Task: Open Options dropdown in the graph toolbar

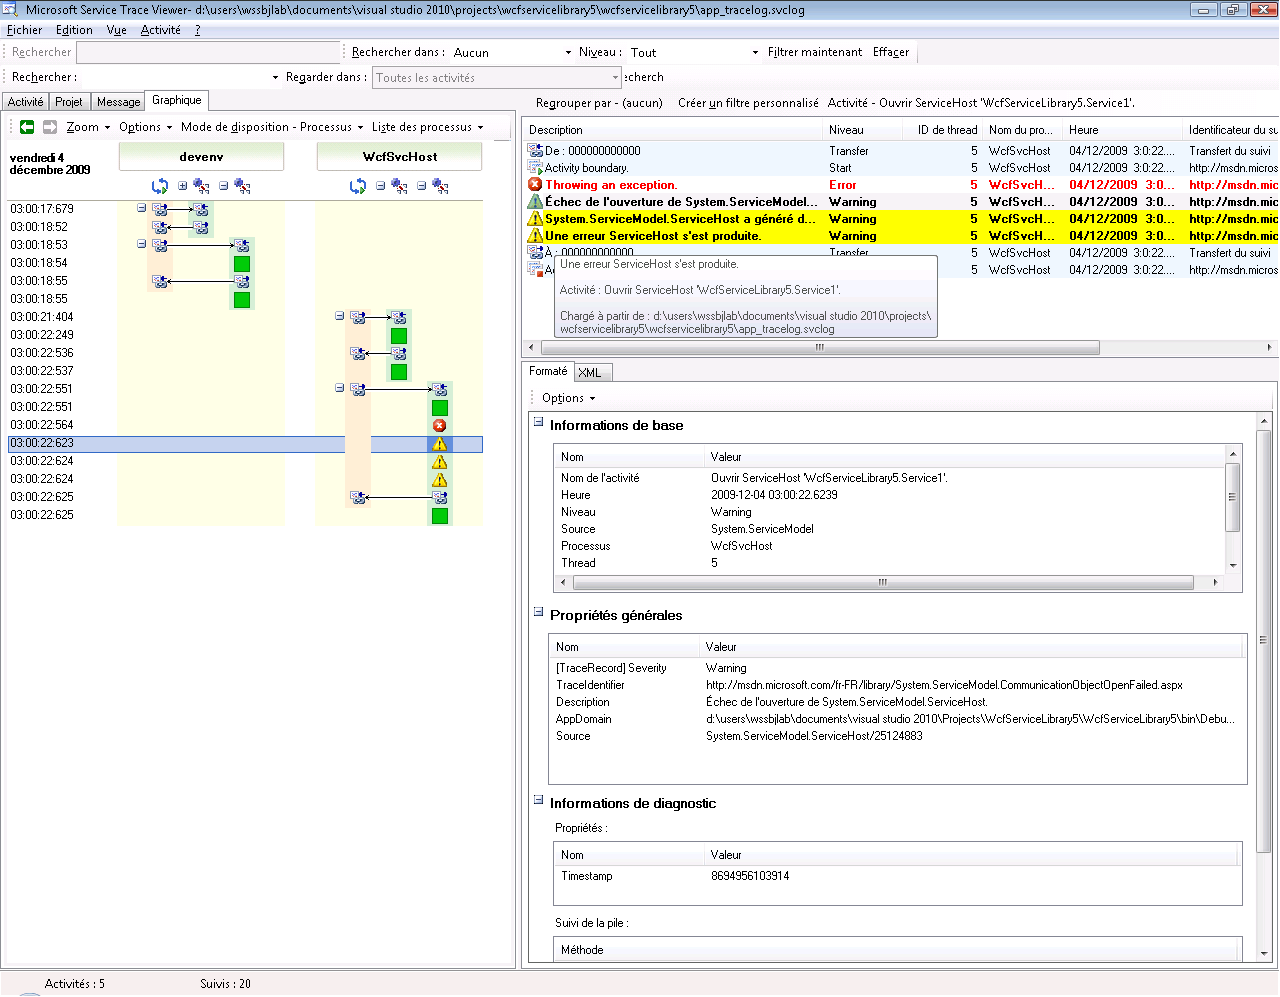Action: (x=145, y=127)
